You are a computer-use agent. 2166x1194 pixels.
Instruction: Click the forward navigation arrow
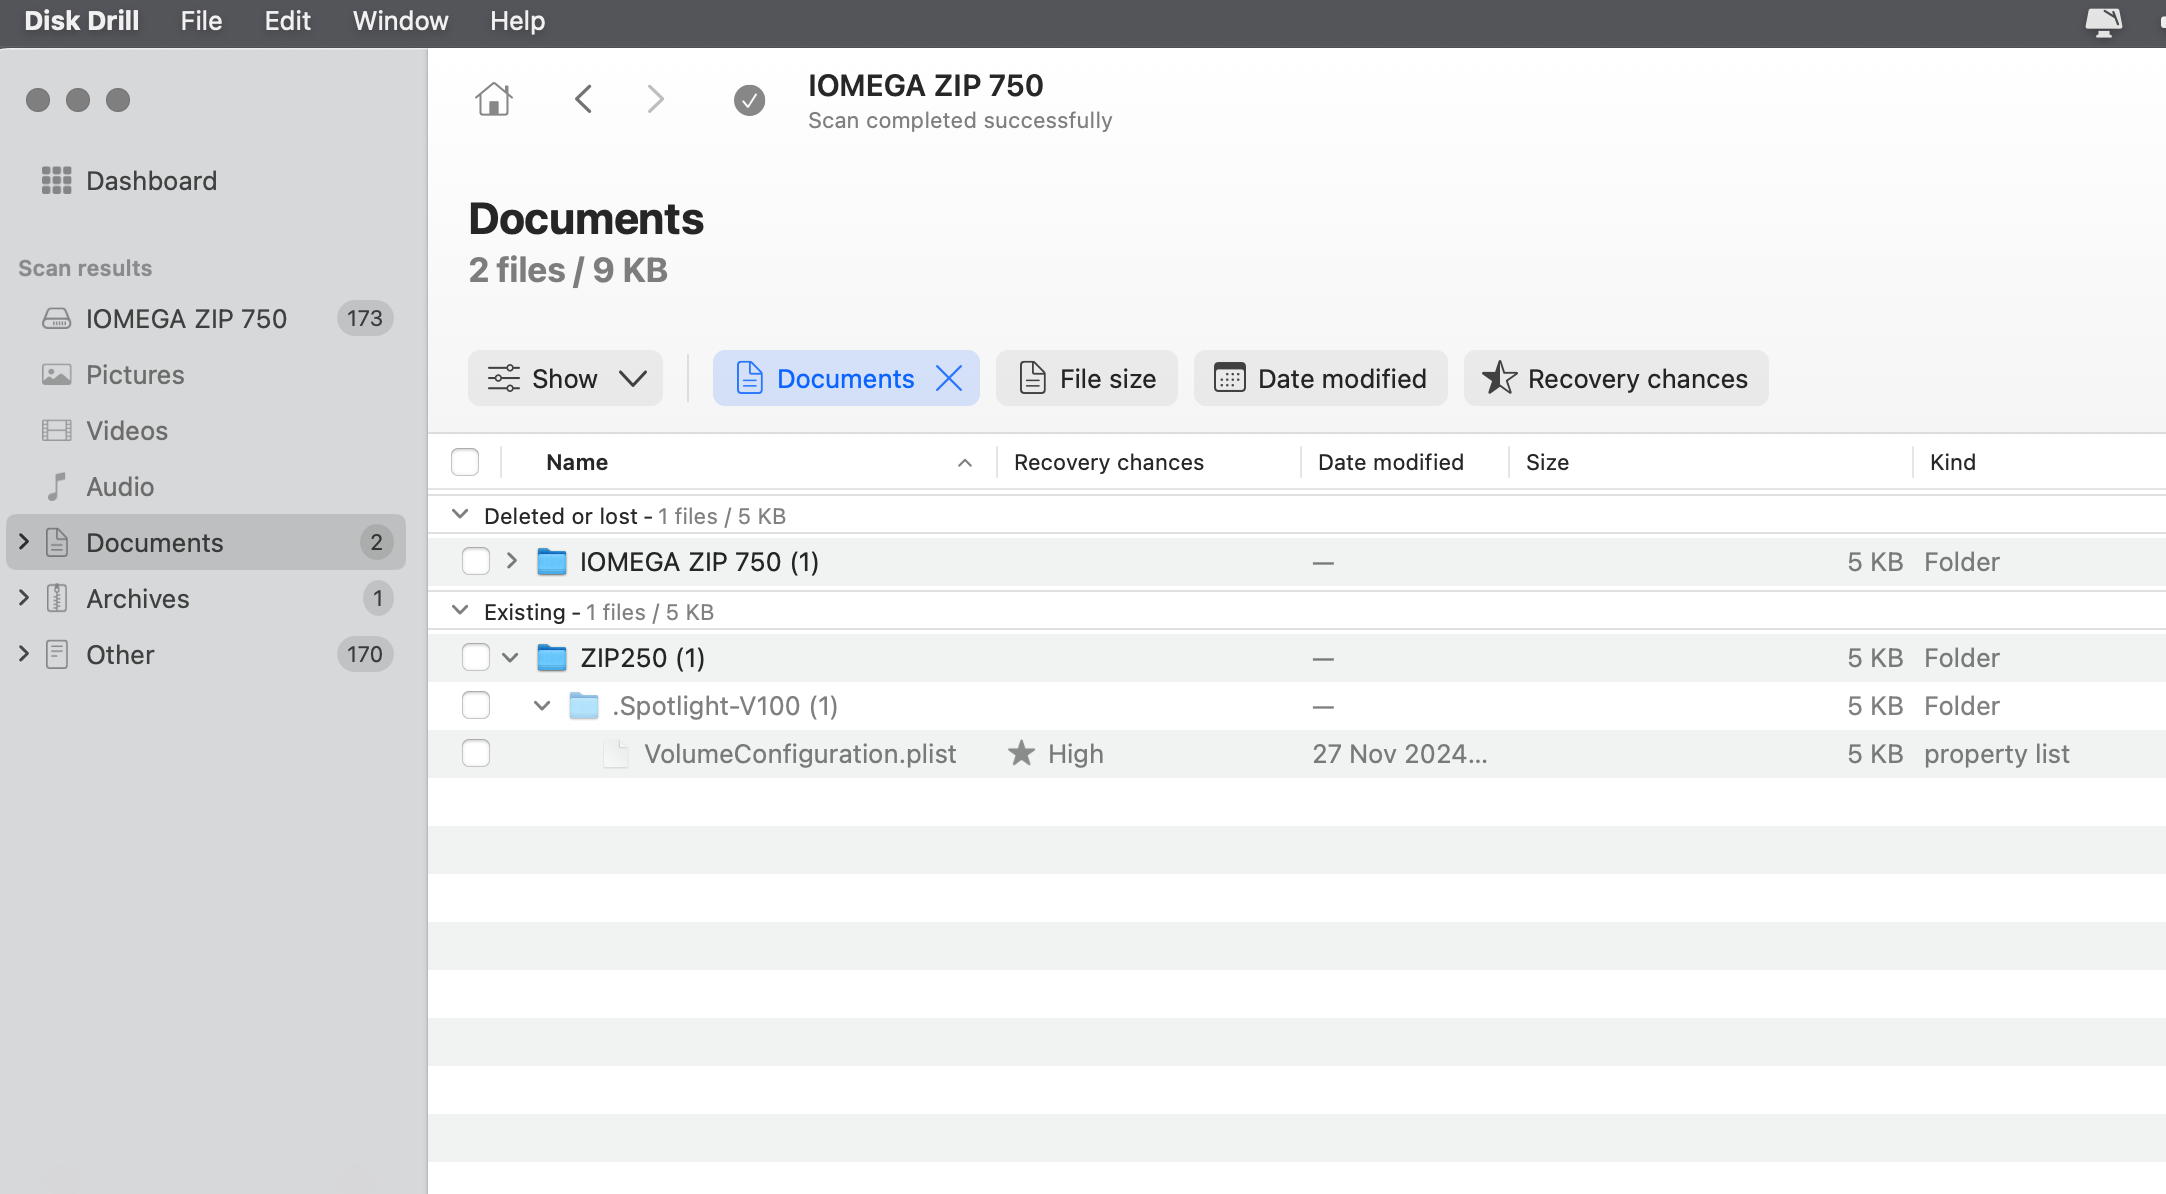655,99
